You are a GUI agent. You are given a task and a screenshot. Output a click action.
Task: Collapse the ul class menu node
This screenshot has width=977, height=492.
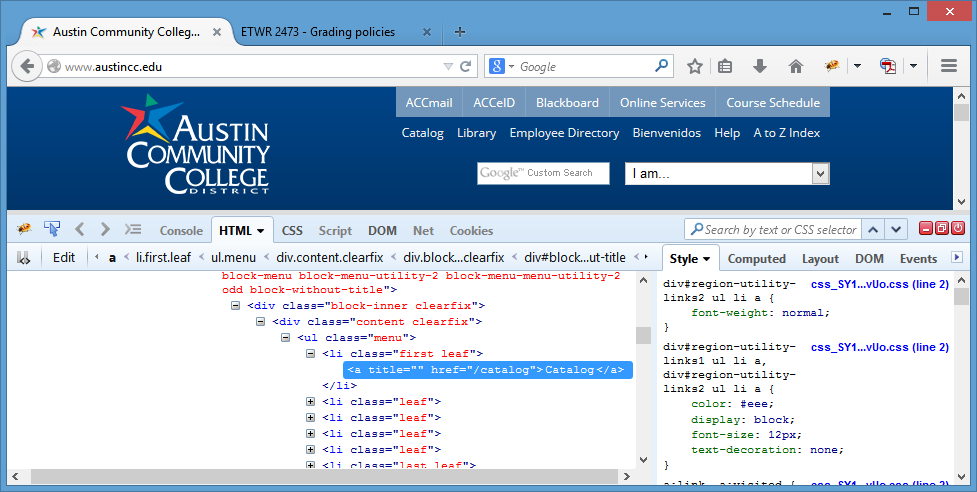pyautogui.click(x=285, y=338)
